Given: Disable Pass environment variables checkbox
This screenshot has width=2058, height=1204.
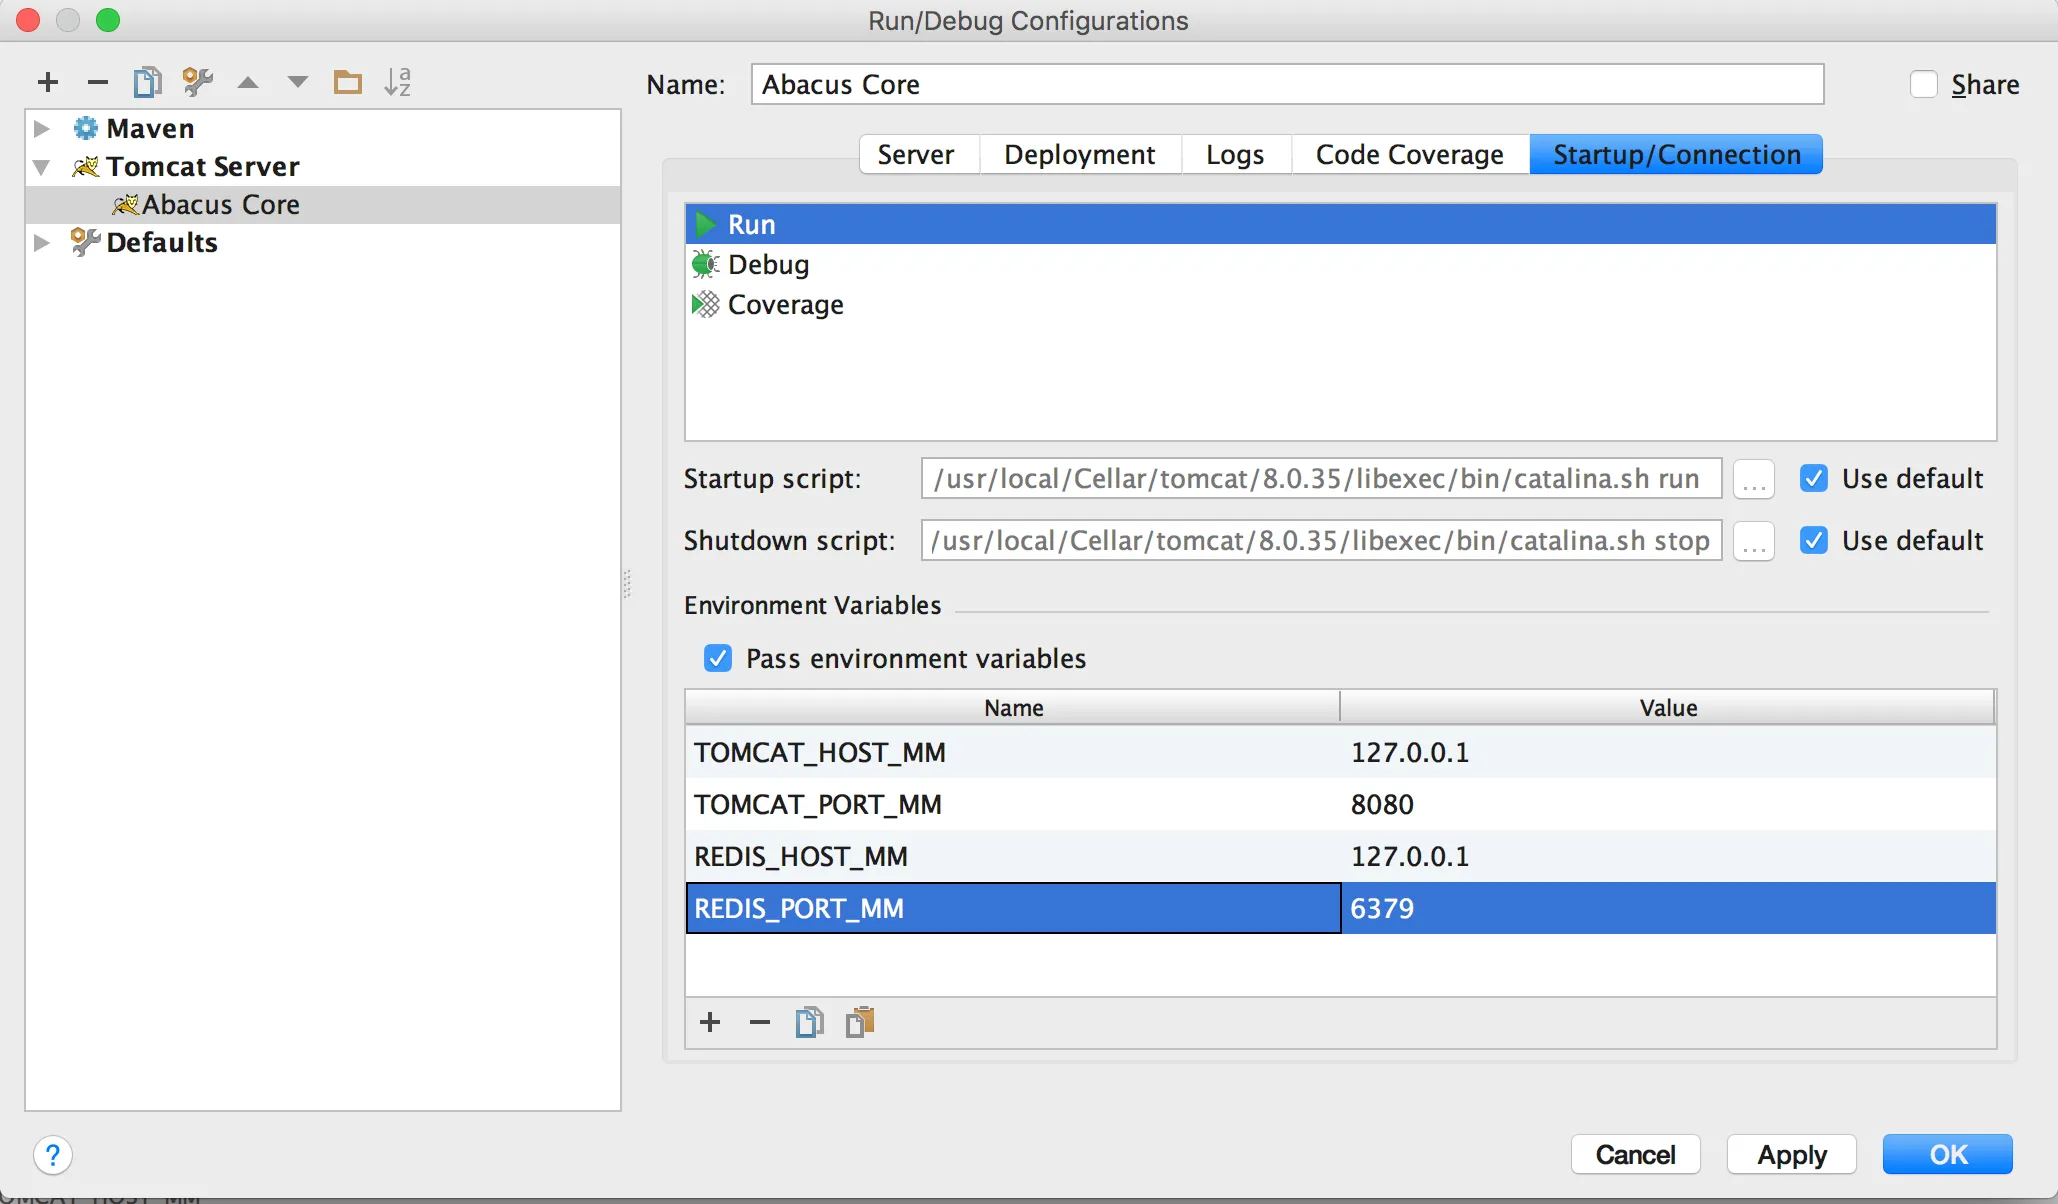Looking at the screenshot, I should (718, 658).
